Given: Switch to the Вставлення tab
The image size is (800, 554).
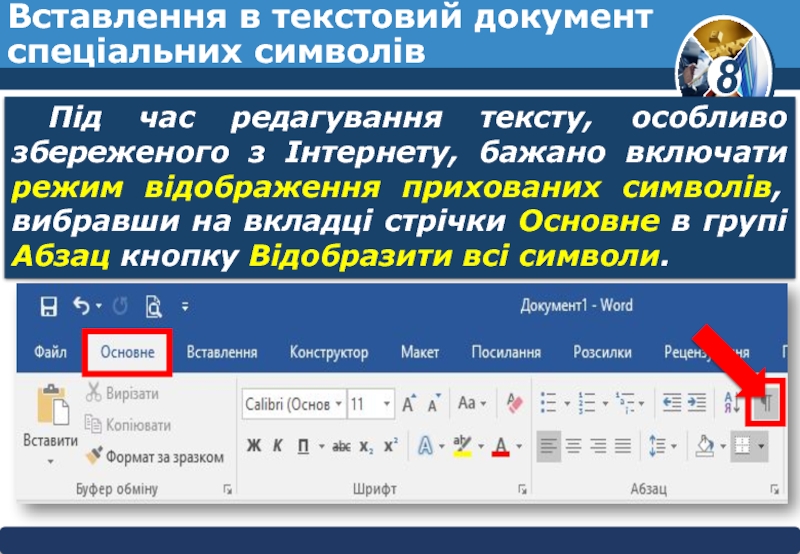Looking at the screenshot, I should (x=222, y=353).
